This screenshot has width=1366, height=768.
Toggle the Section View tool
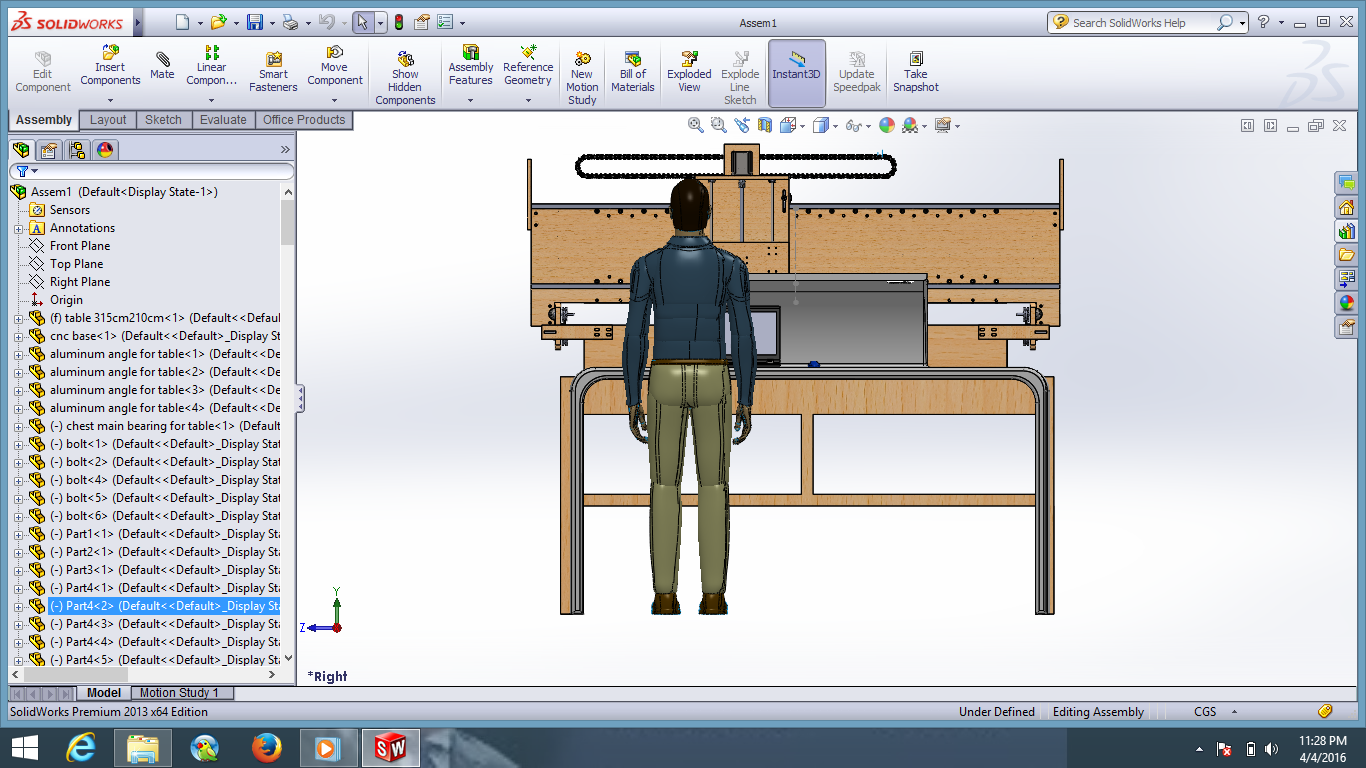pyautogui.click(x=765, y=125)
